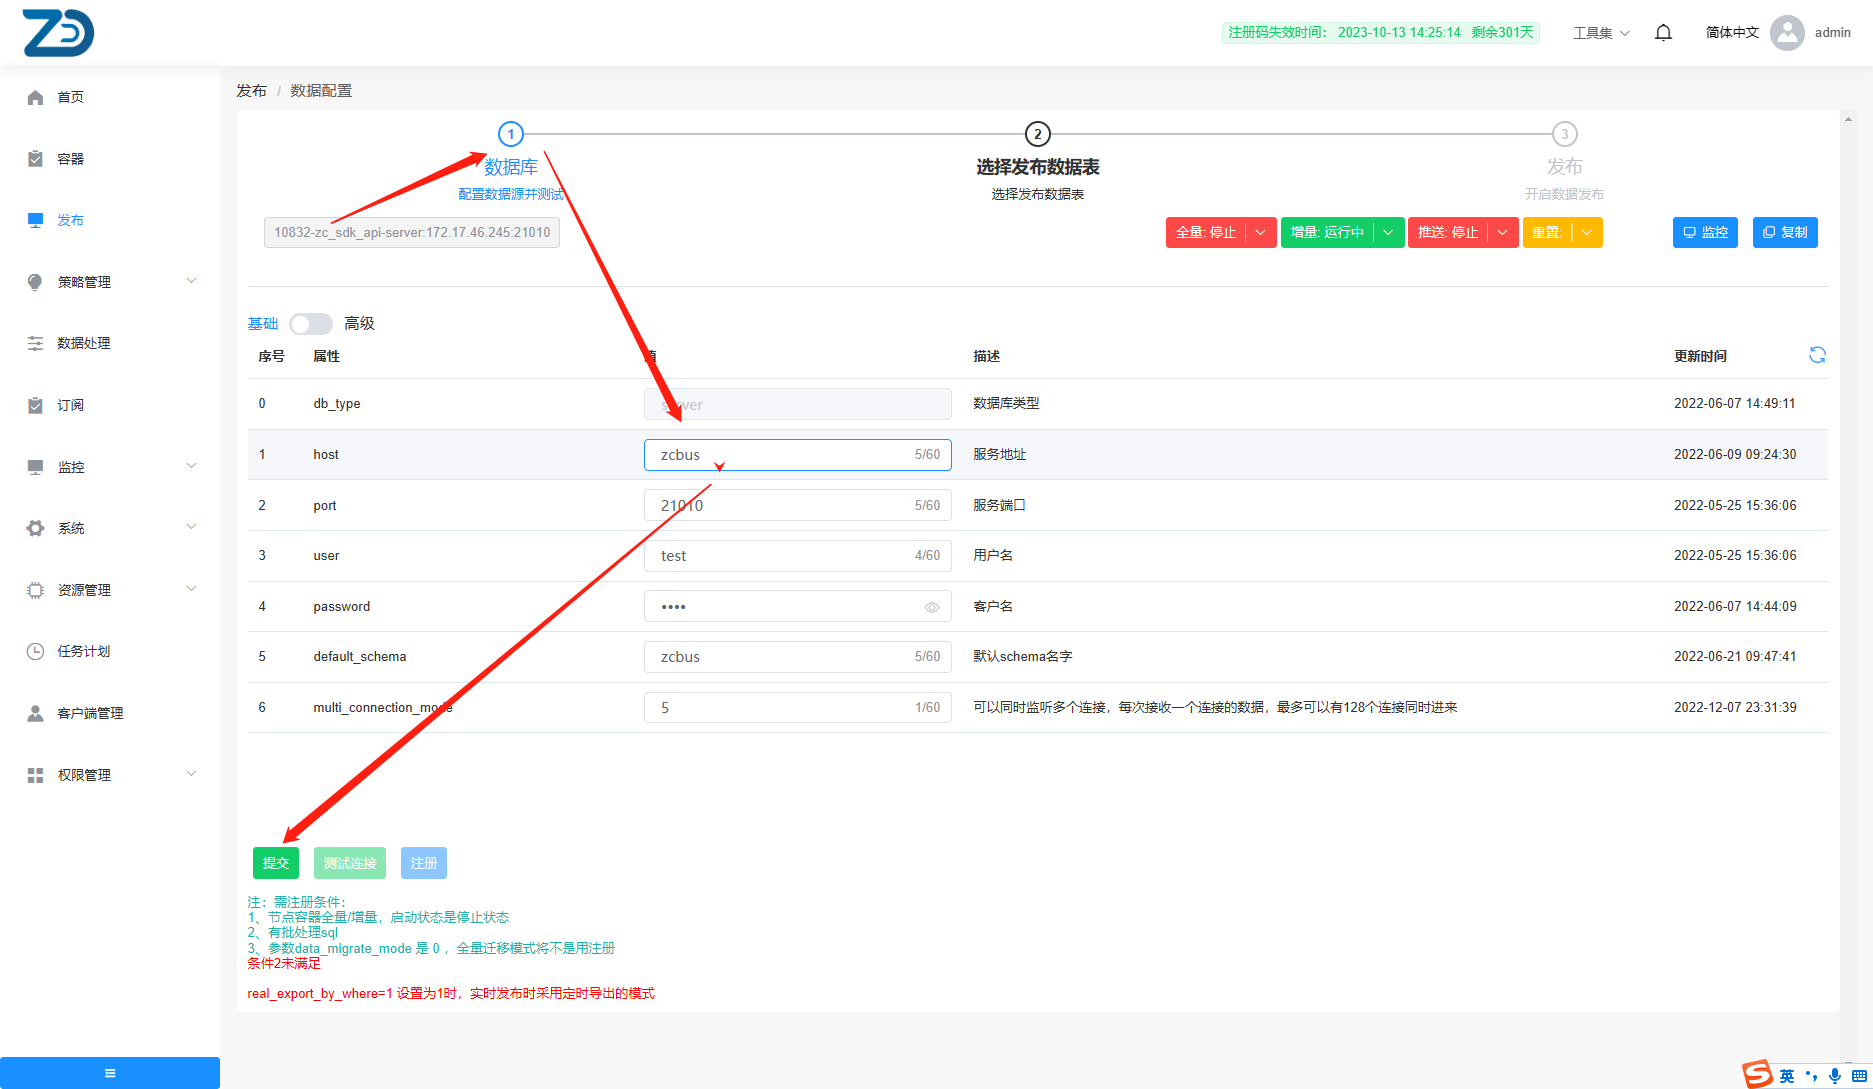Image resolution: width=1873 pixels, height=1089 pixels.
Task: Click the green 提交 button
Action: [x=275, y=863]
